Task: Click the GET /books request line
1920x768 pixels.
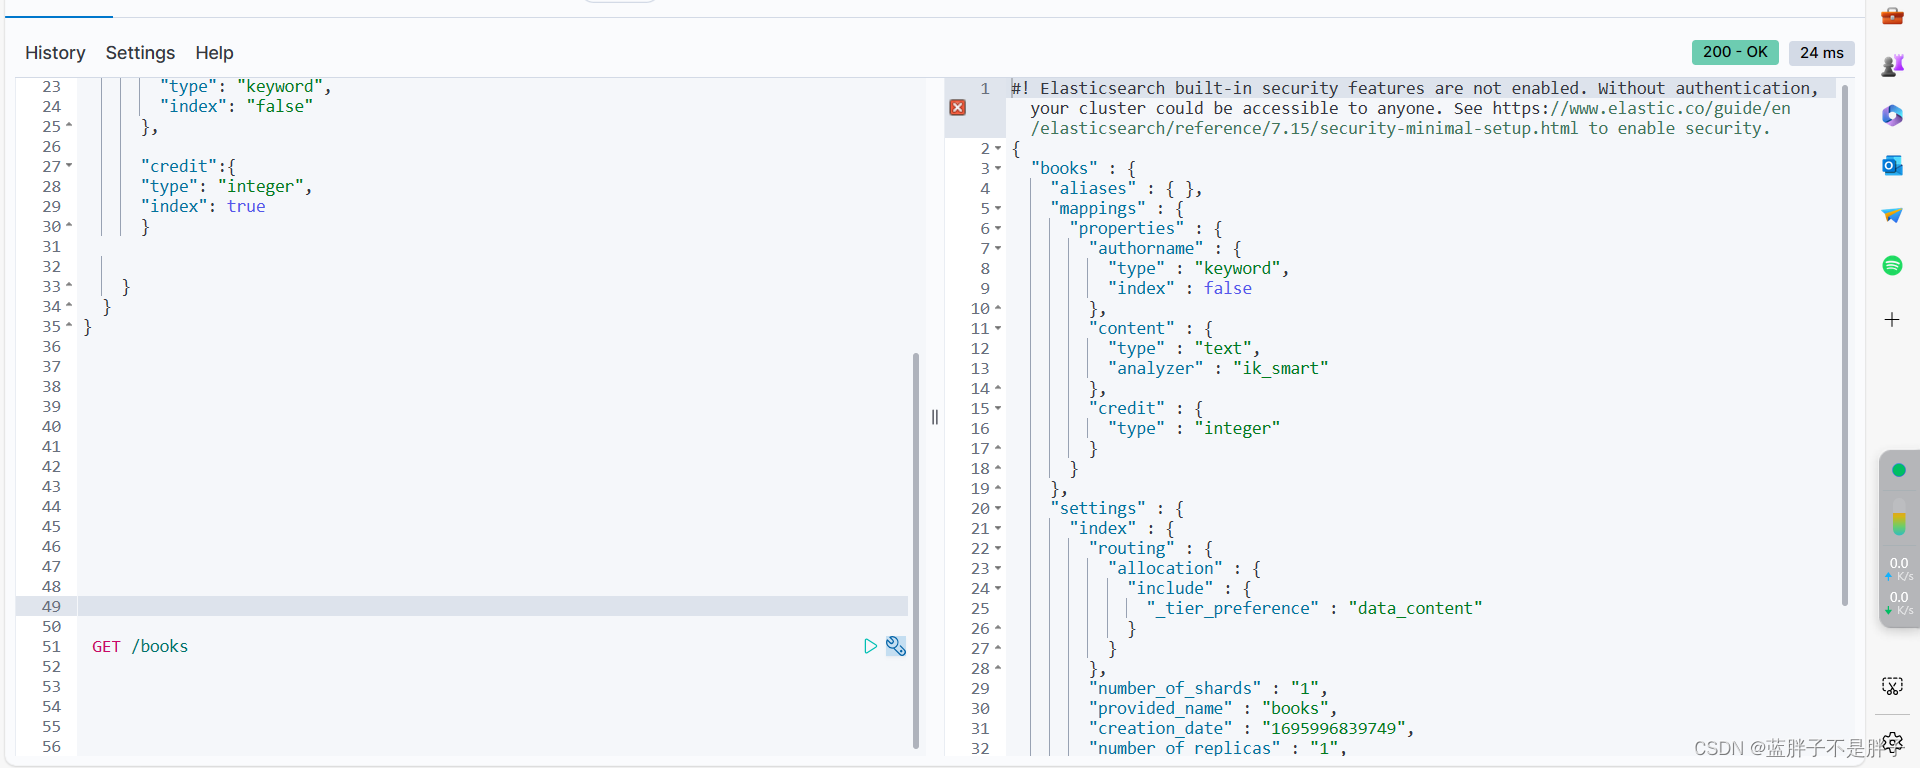Action: coord(140,646)
